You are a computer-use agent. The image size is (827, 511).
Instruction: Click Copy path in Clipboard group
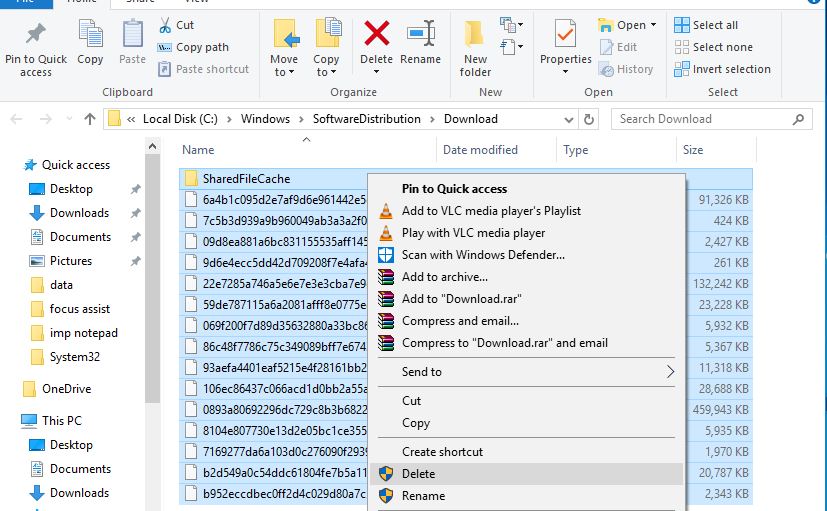coord(201,47)
